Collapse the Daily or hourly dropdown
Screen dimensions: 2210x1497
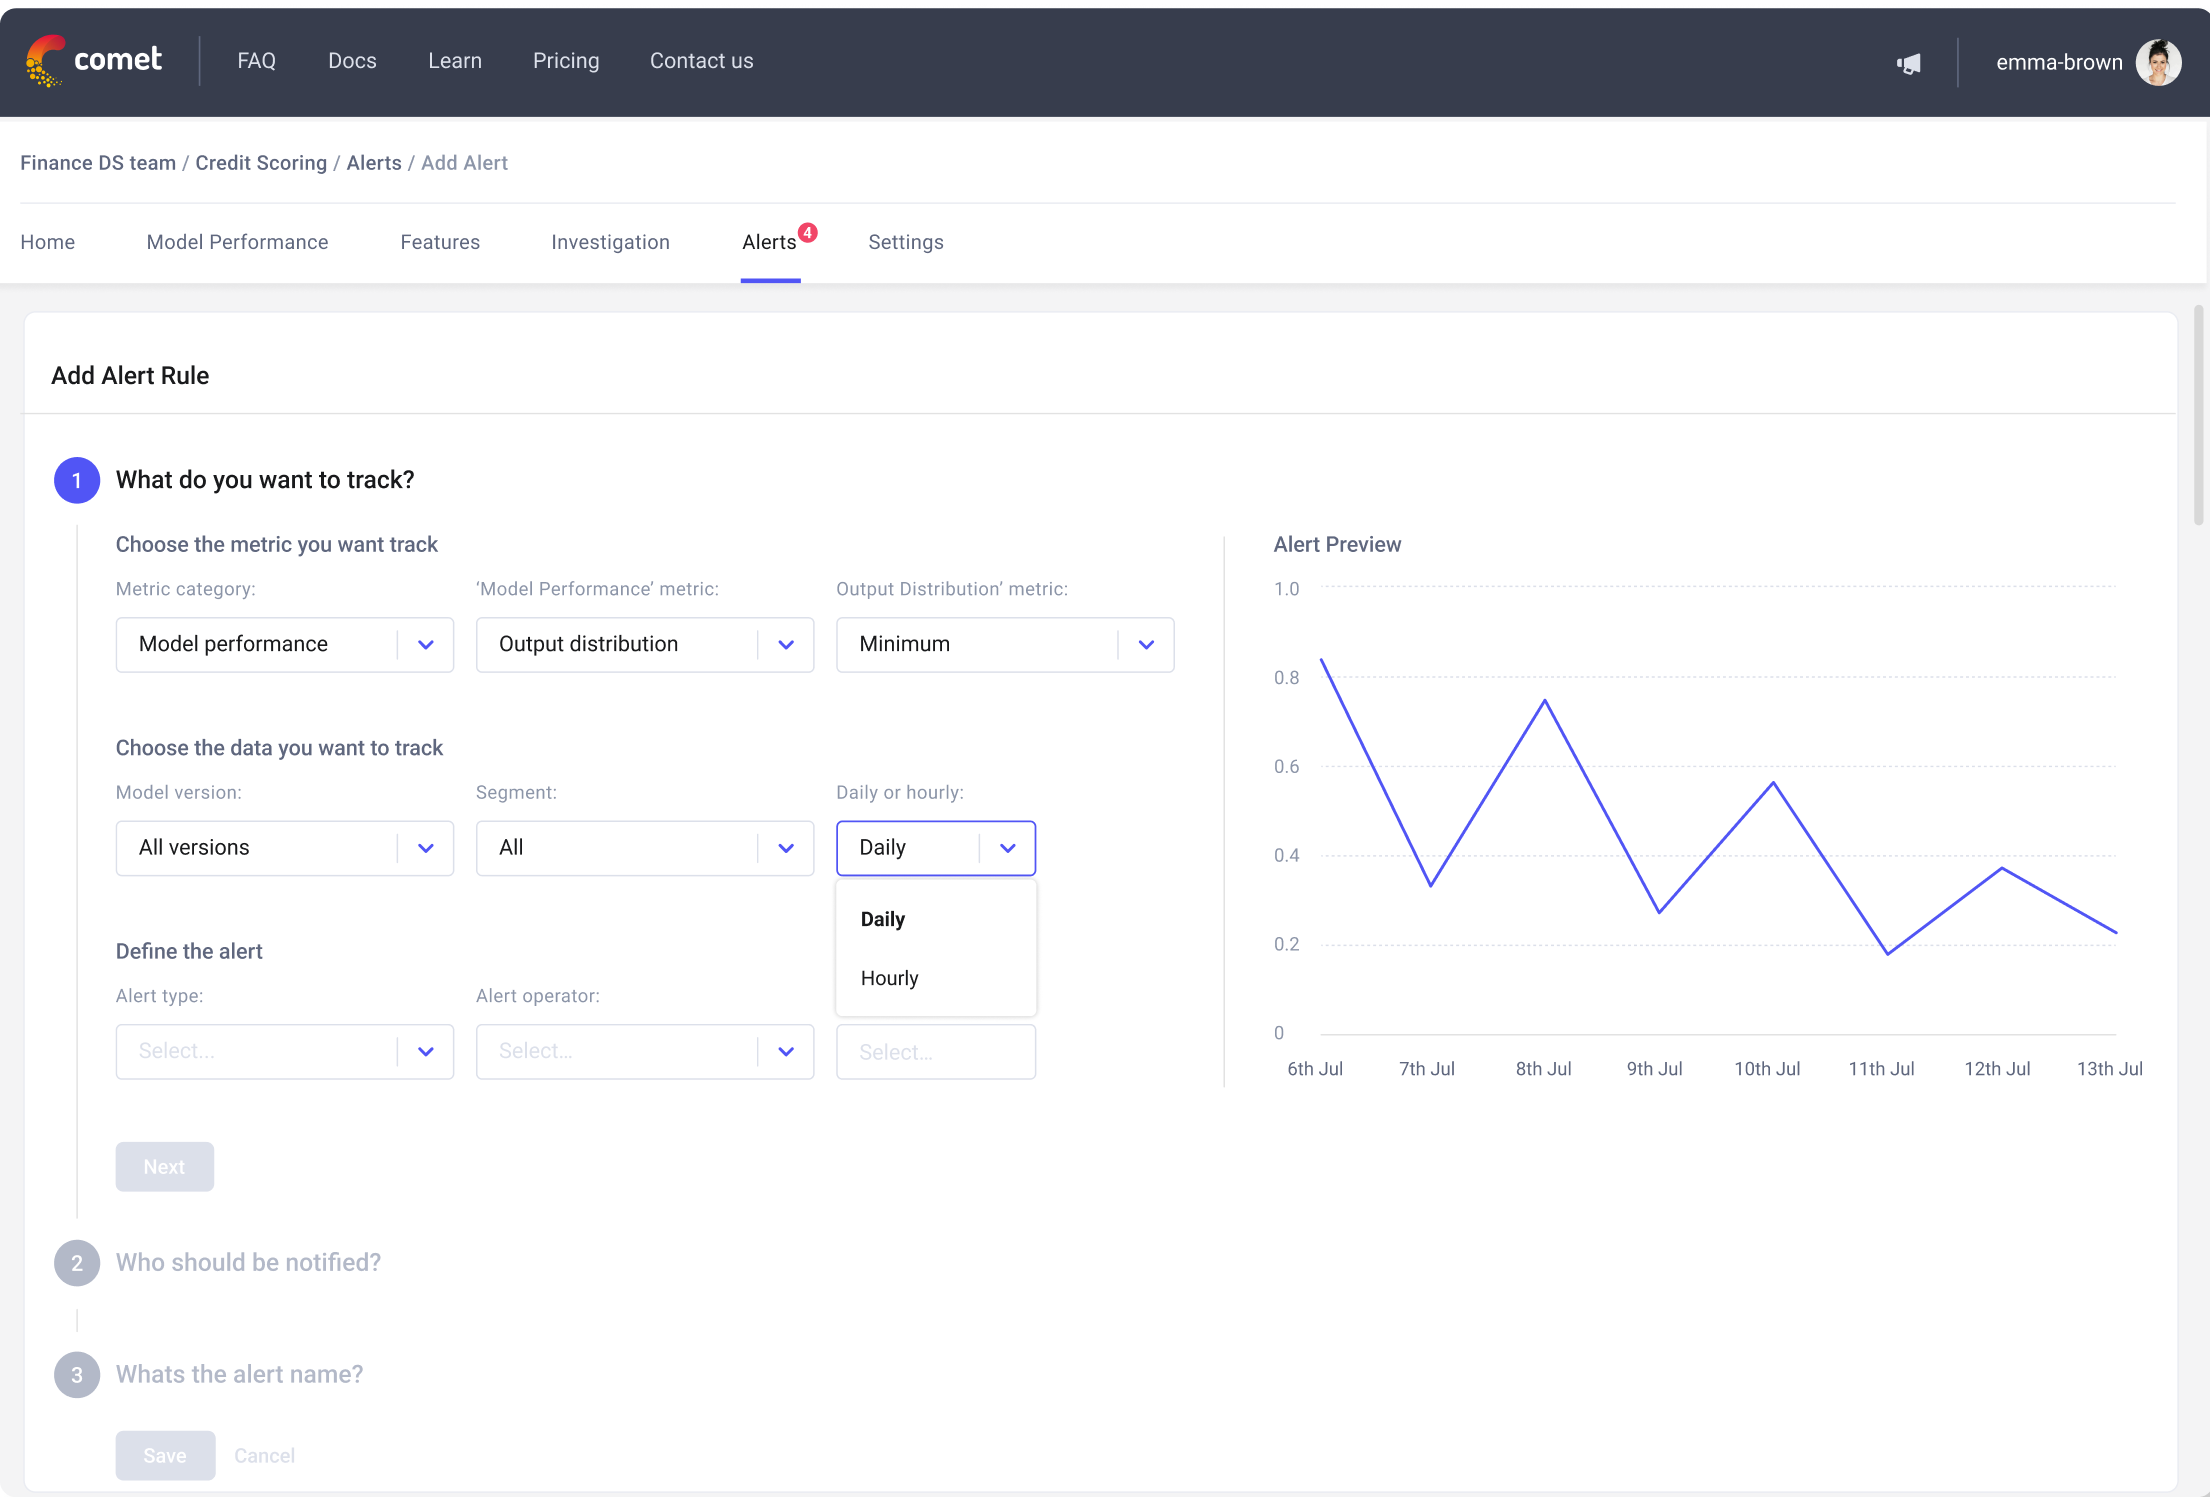(936, 848)
